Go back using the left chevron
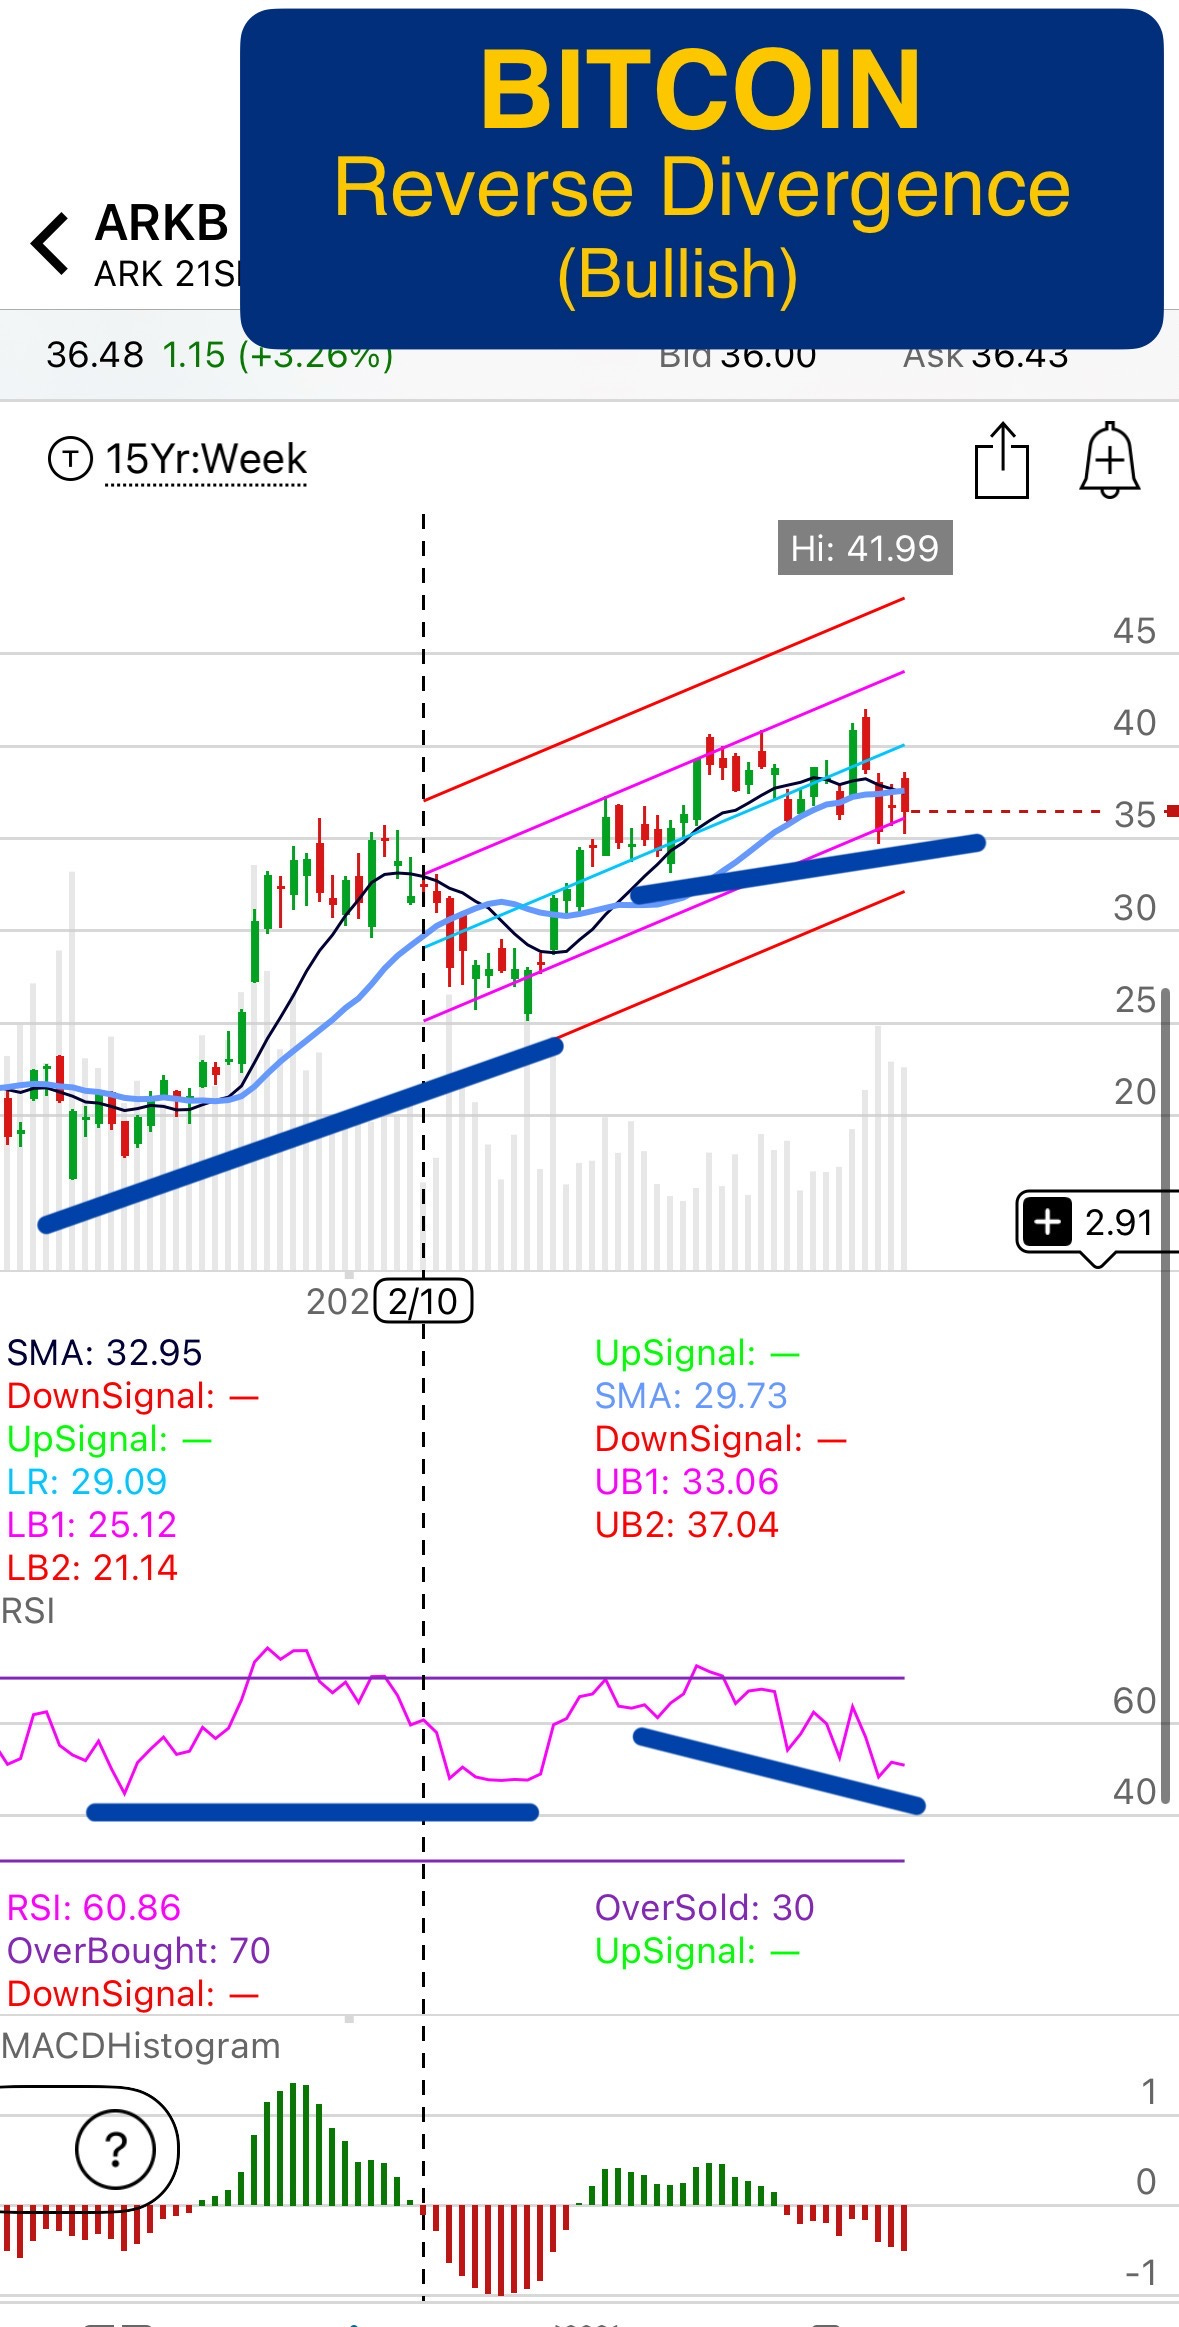This screenshot has height=2327, width=1179. click(50, 243)
